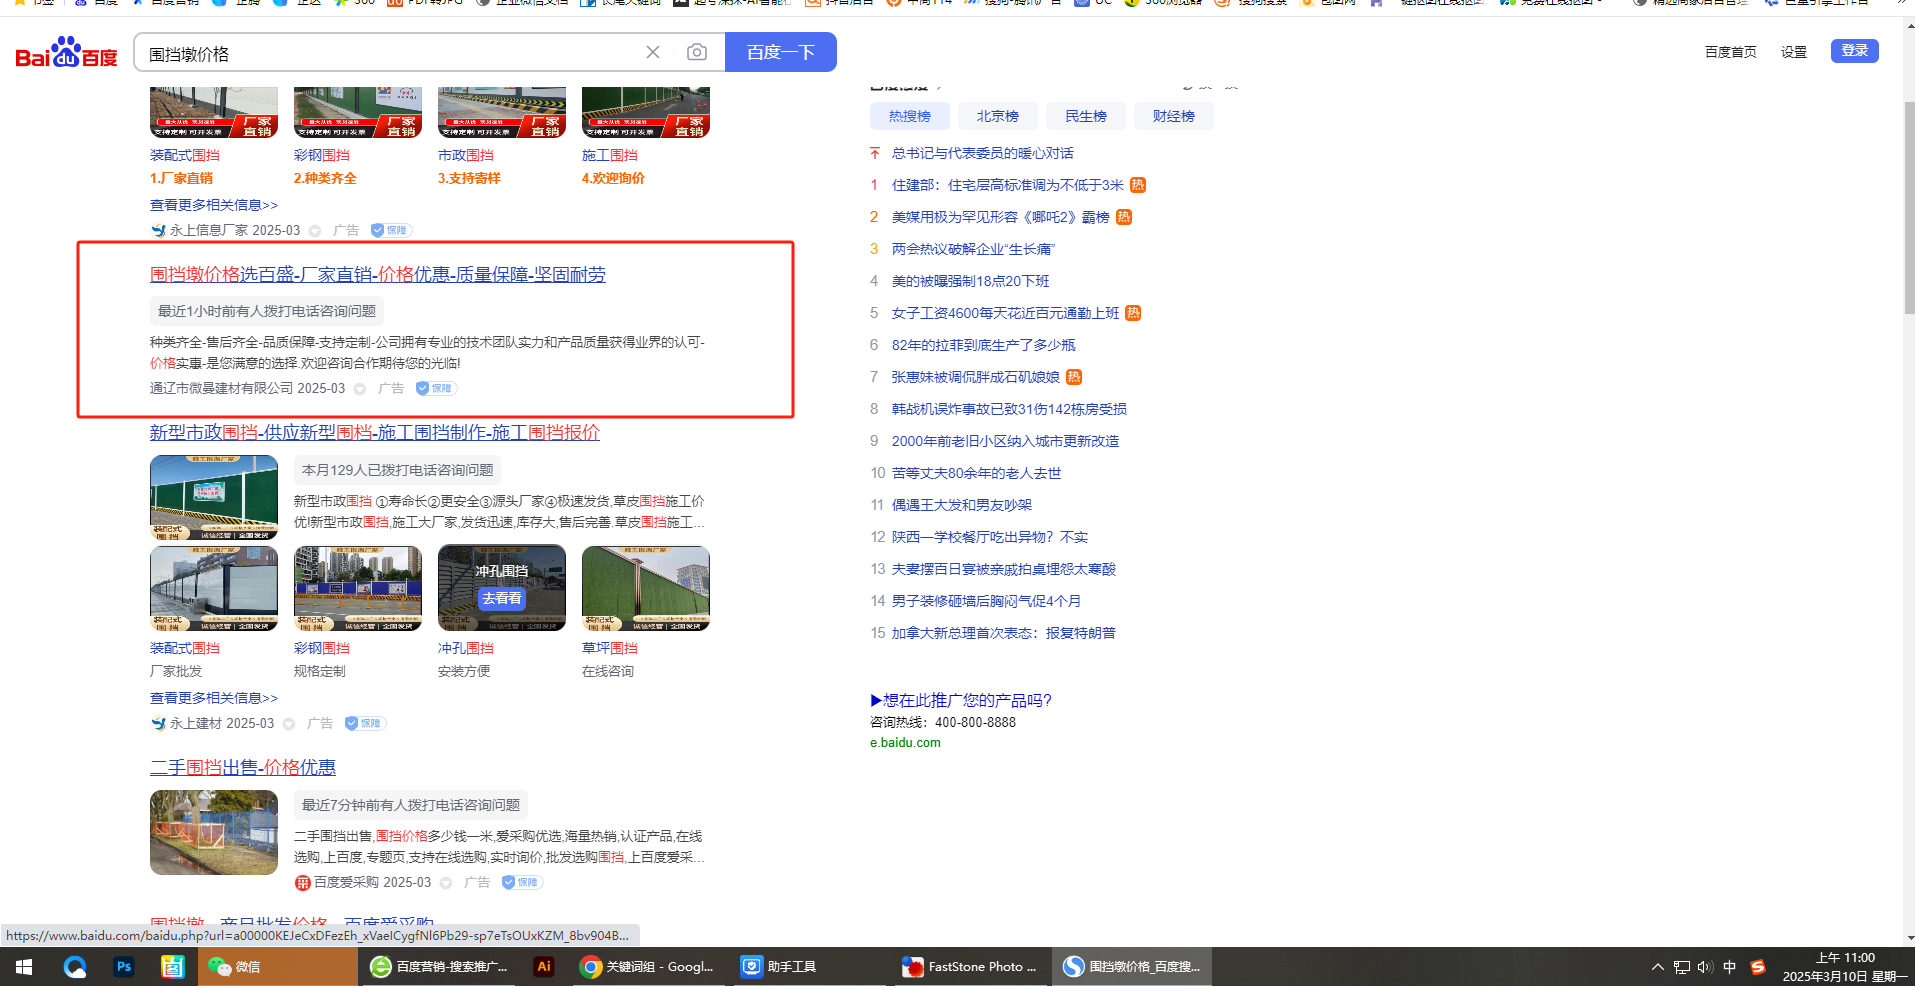Click the large storefront thumbnail of 新型市政围挡 result
This screenshot has height=986, width=1915.
click(x=214, y=498)
